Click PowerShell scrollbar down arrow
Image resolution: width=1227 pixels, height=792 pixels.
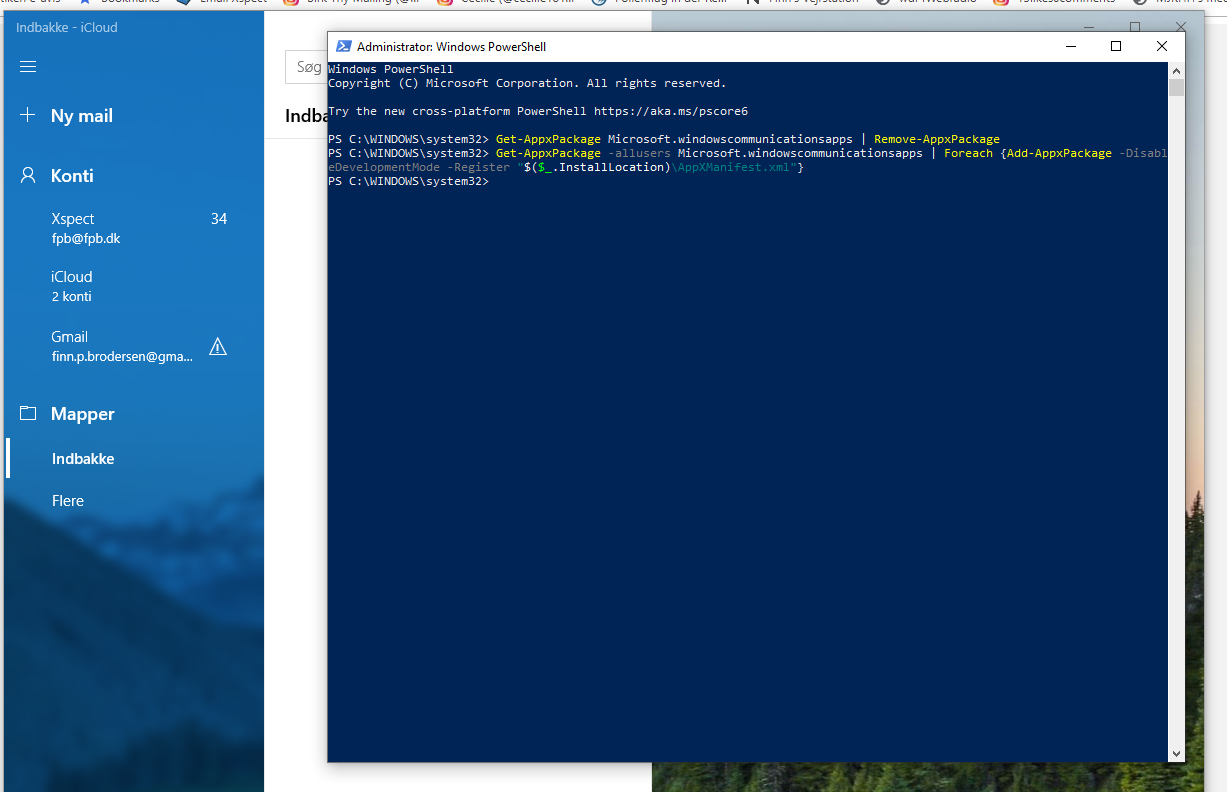coord(1176,753)
